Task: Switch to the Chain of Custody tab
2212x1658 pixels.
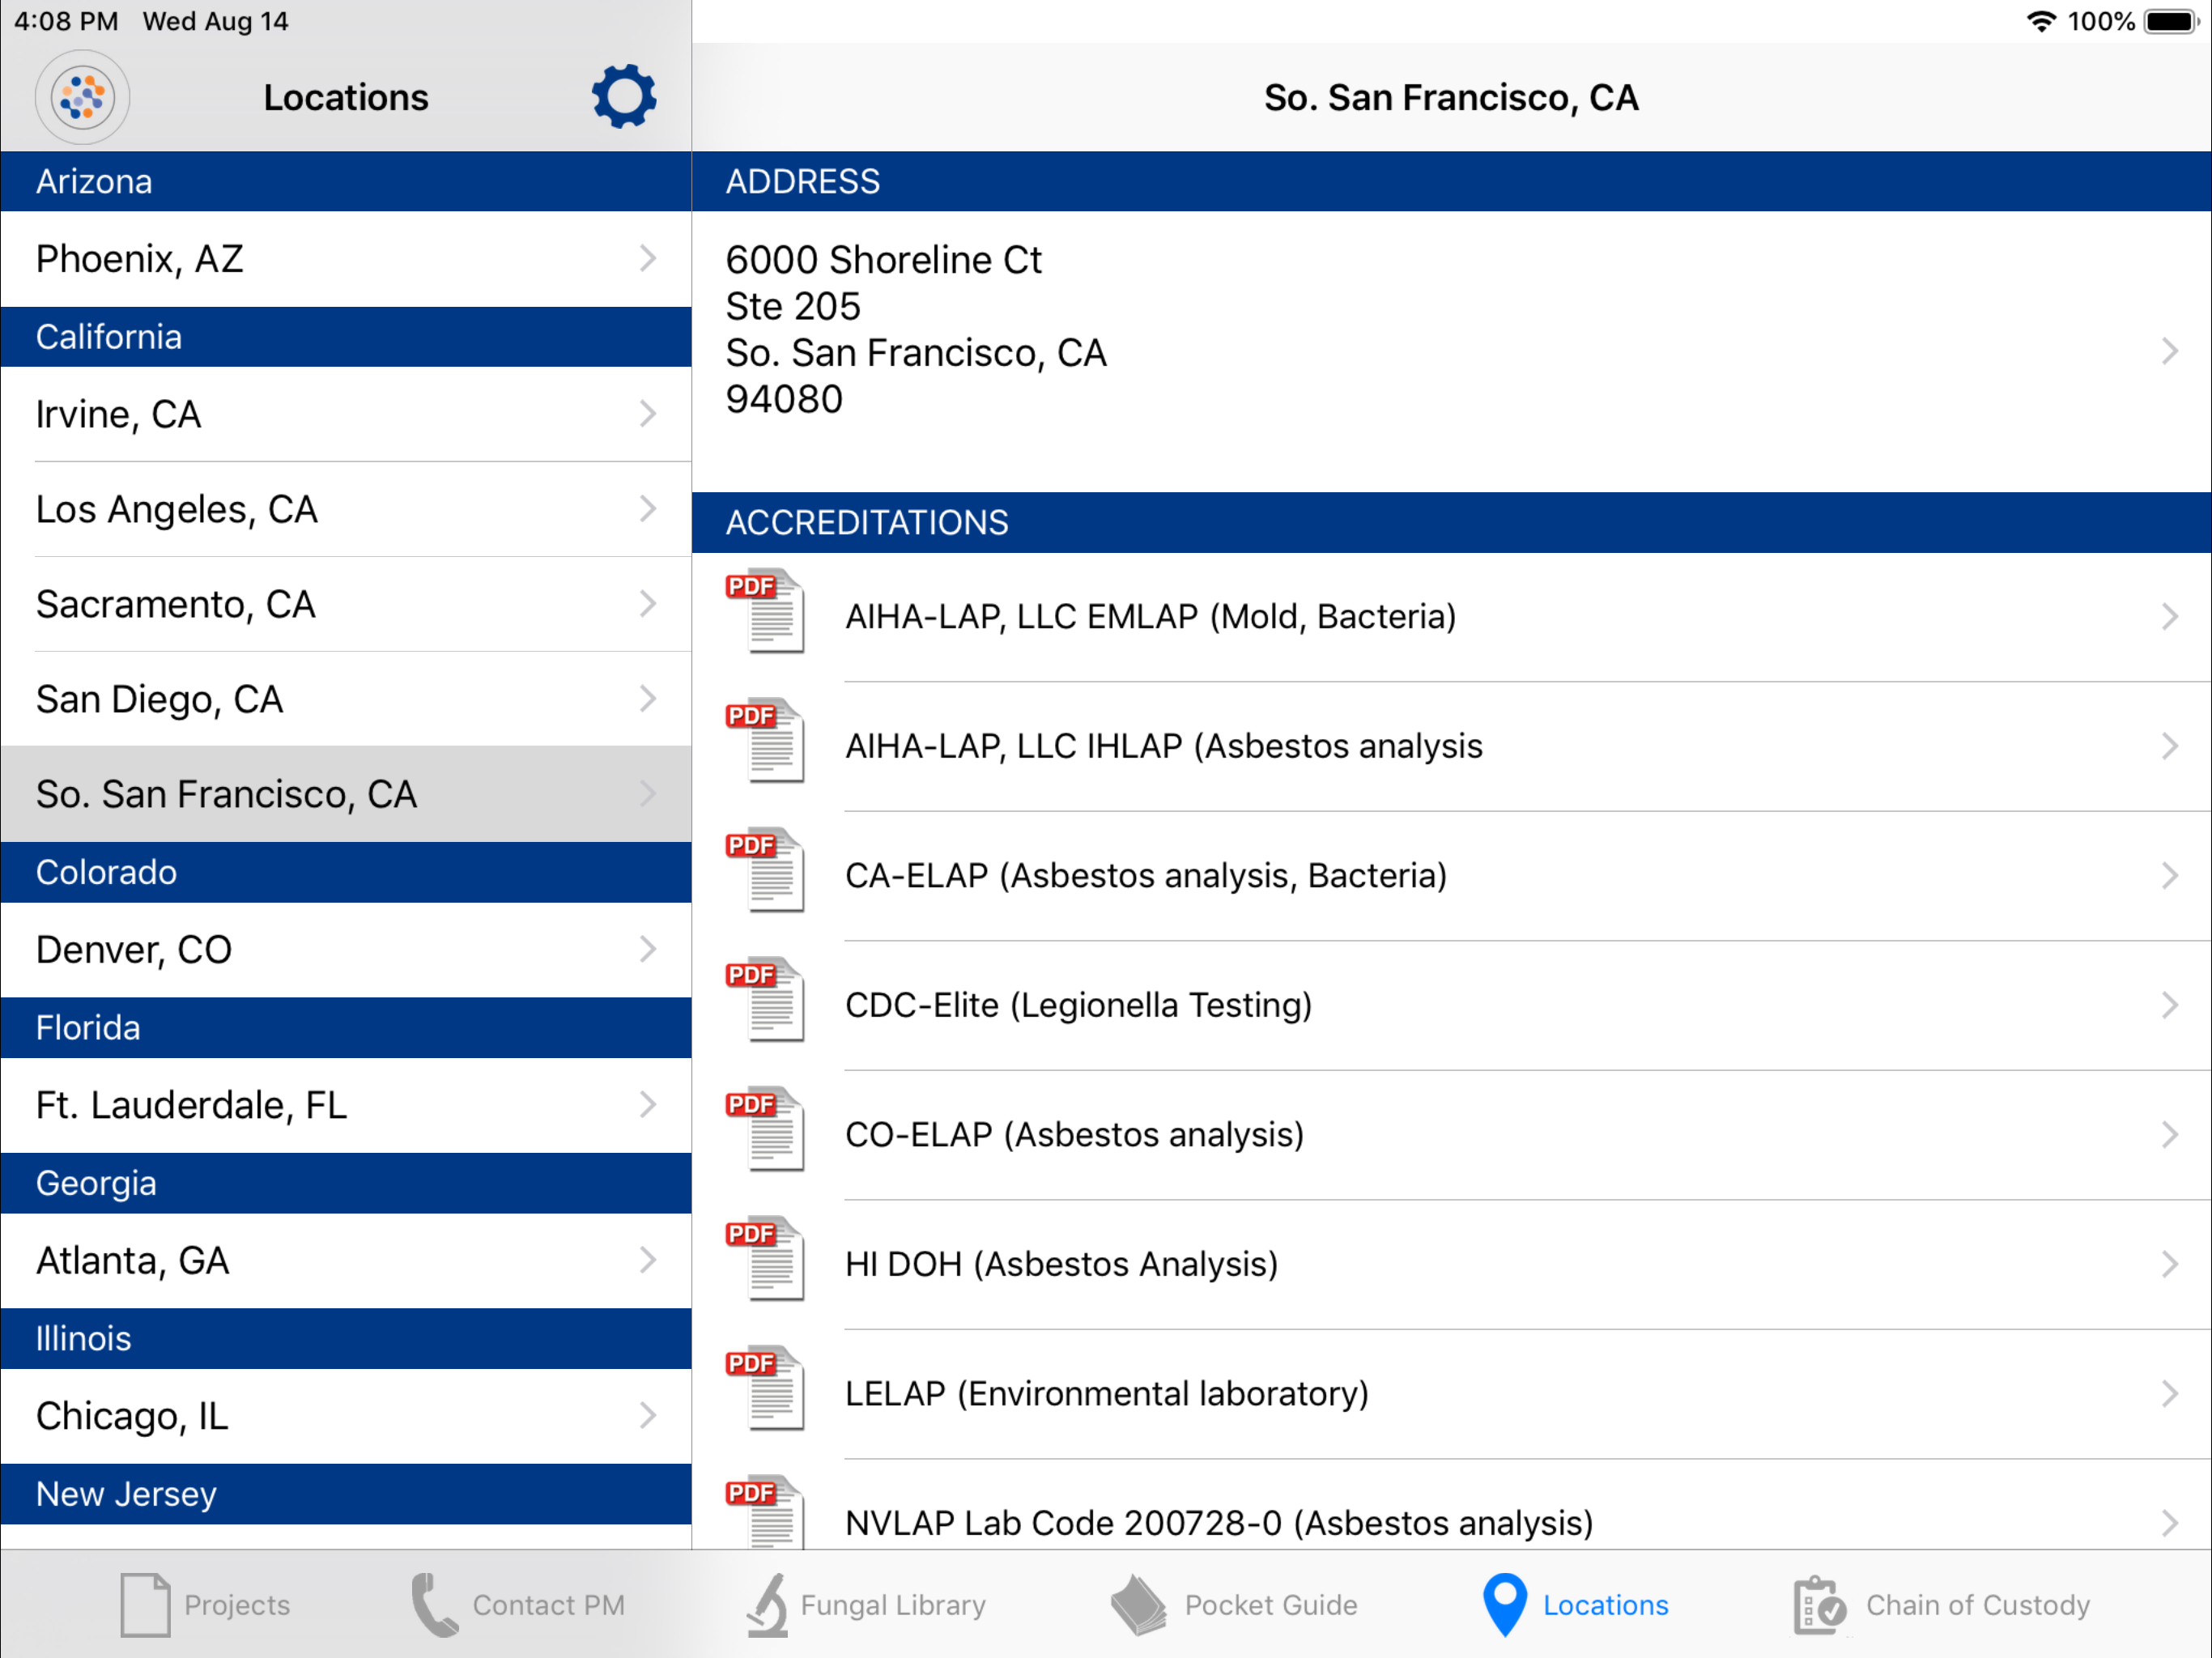Action: click(1941, 1605)
